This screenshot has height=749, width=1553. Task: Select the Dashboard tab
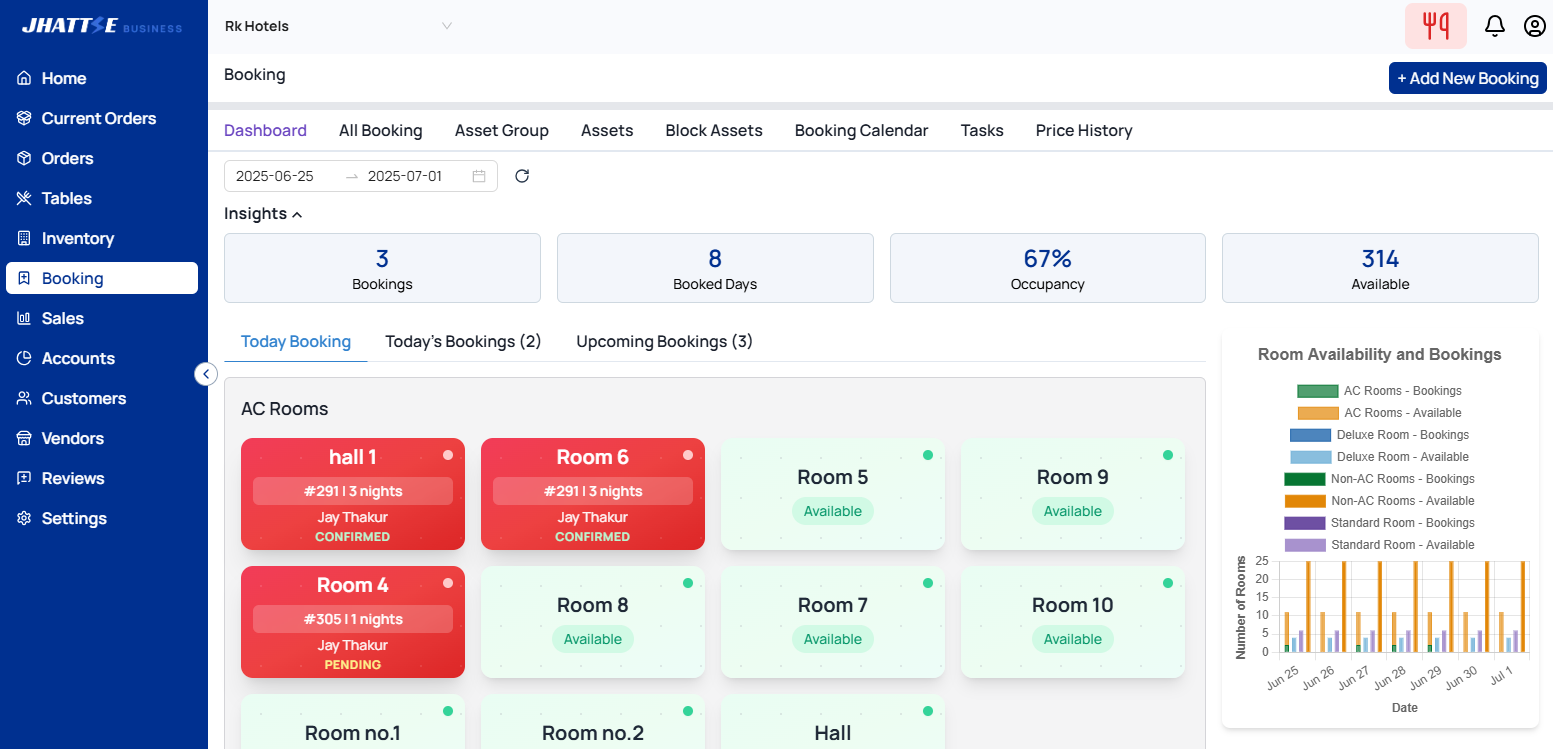click(265, 130)
